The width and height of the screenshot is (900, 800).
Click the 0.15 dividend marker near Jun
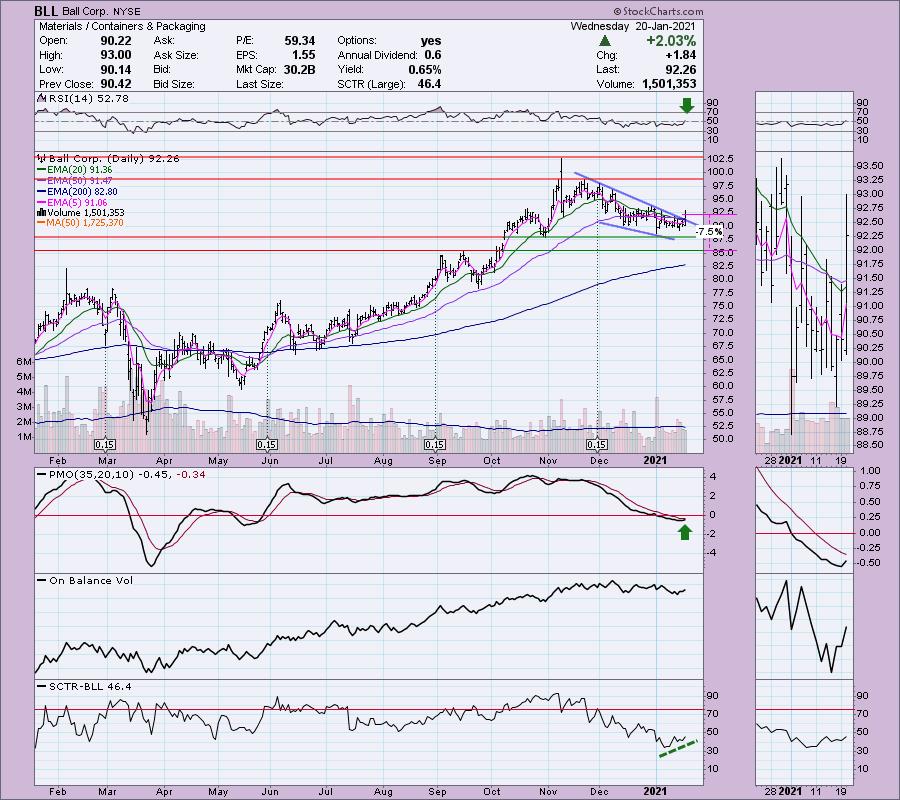click(267, 445)
